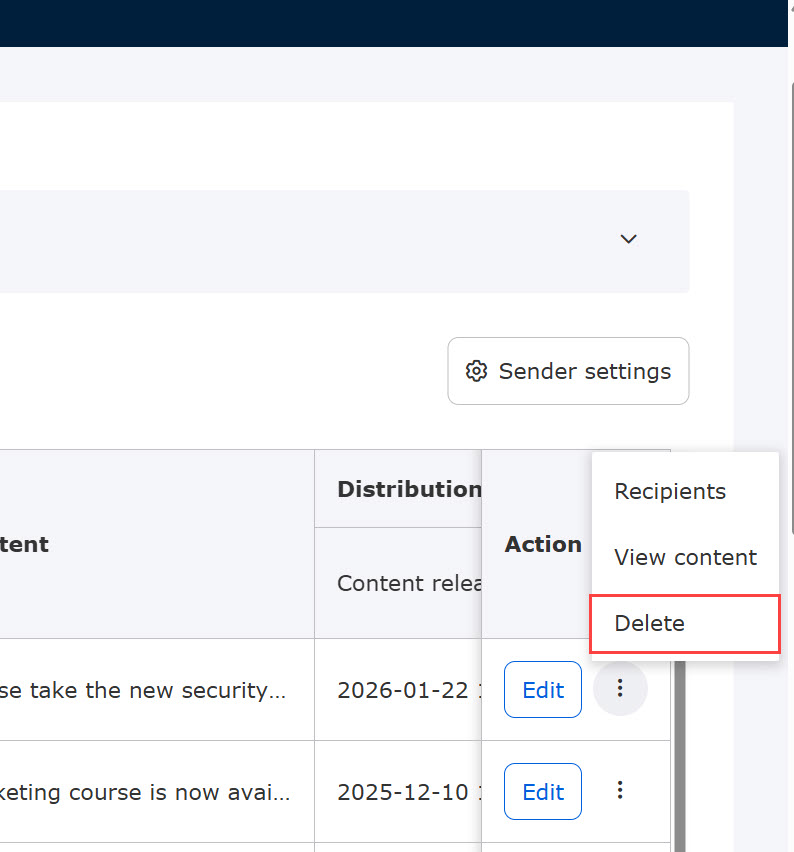The image size is (794, 852).
Task: Click the Sender settings button
Action: tap(568, 371)
